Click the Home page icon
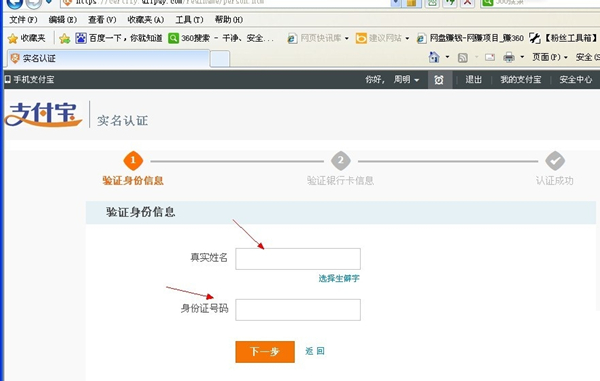This screenshot has width=600, height=381. (x=434, y=57)
